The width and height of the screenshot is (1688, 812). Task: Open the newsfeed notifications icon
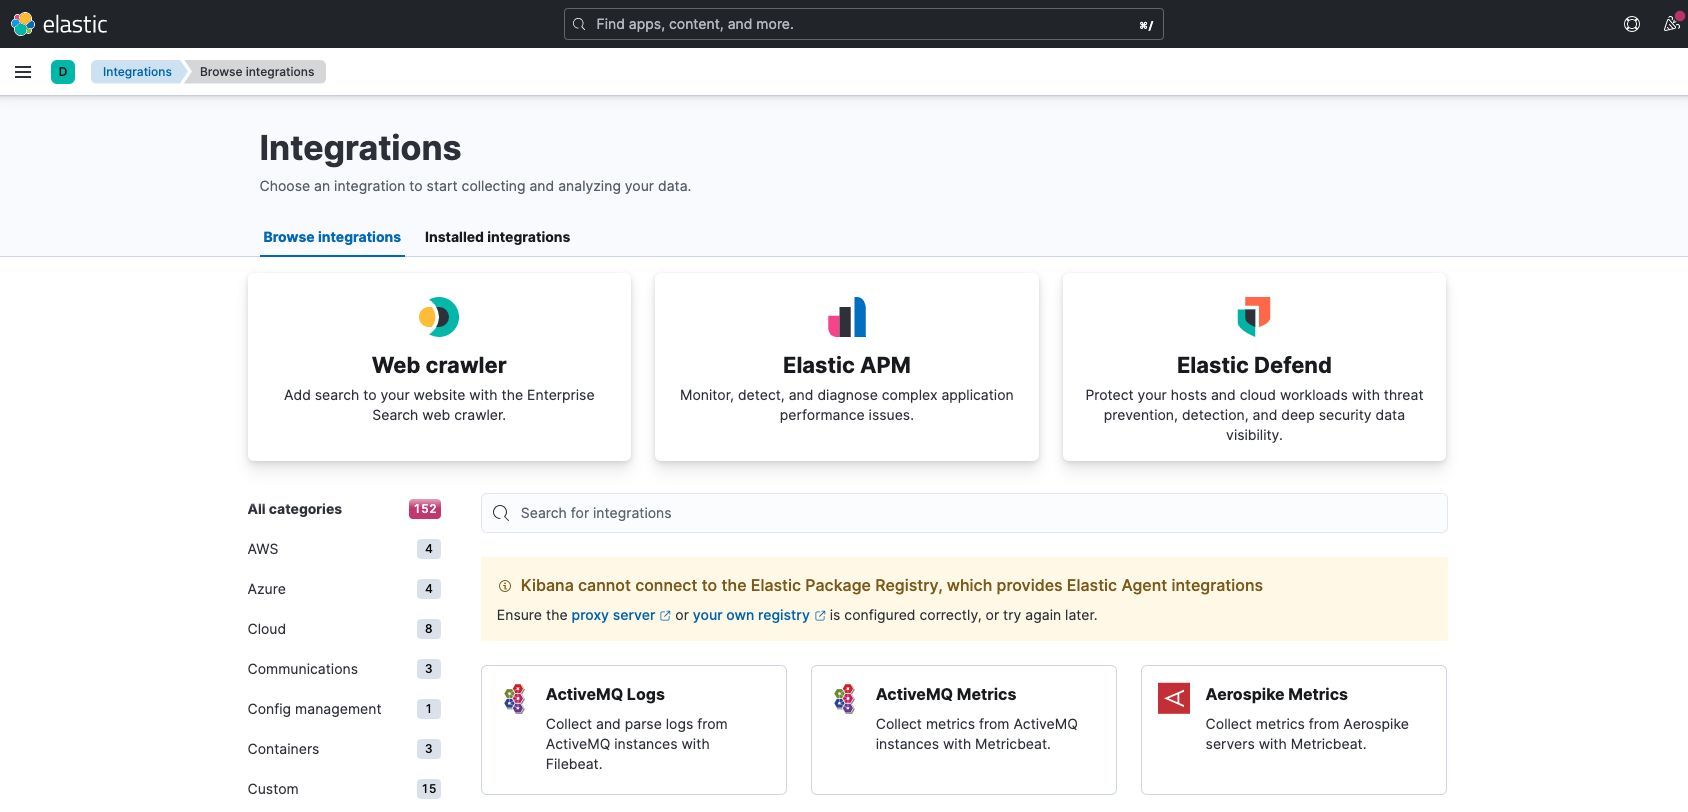coord(1671,24)
